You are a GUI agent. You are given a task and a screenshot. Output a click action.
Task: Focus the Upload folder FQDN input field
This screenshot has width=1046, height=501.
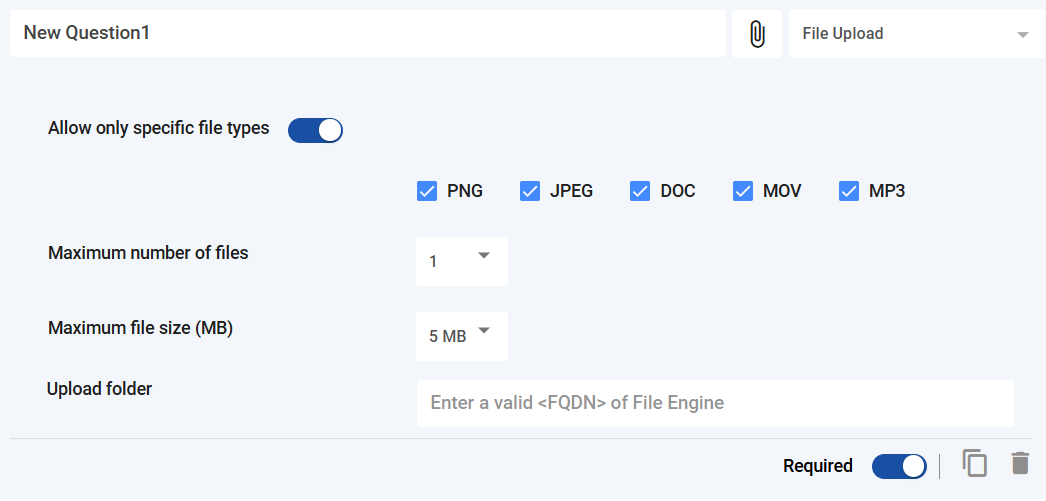point(715,403)
